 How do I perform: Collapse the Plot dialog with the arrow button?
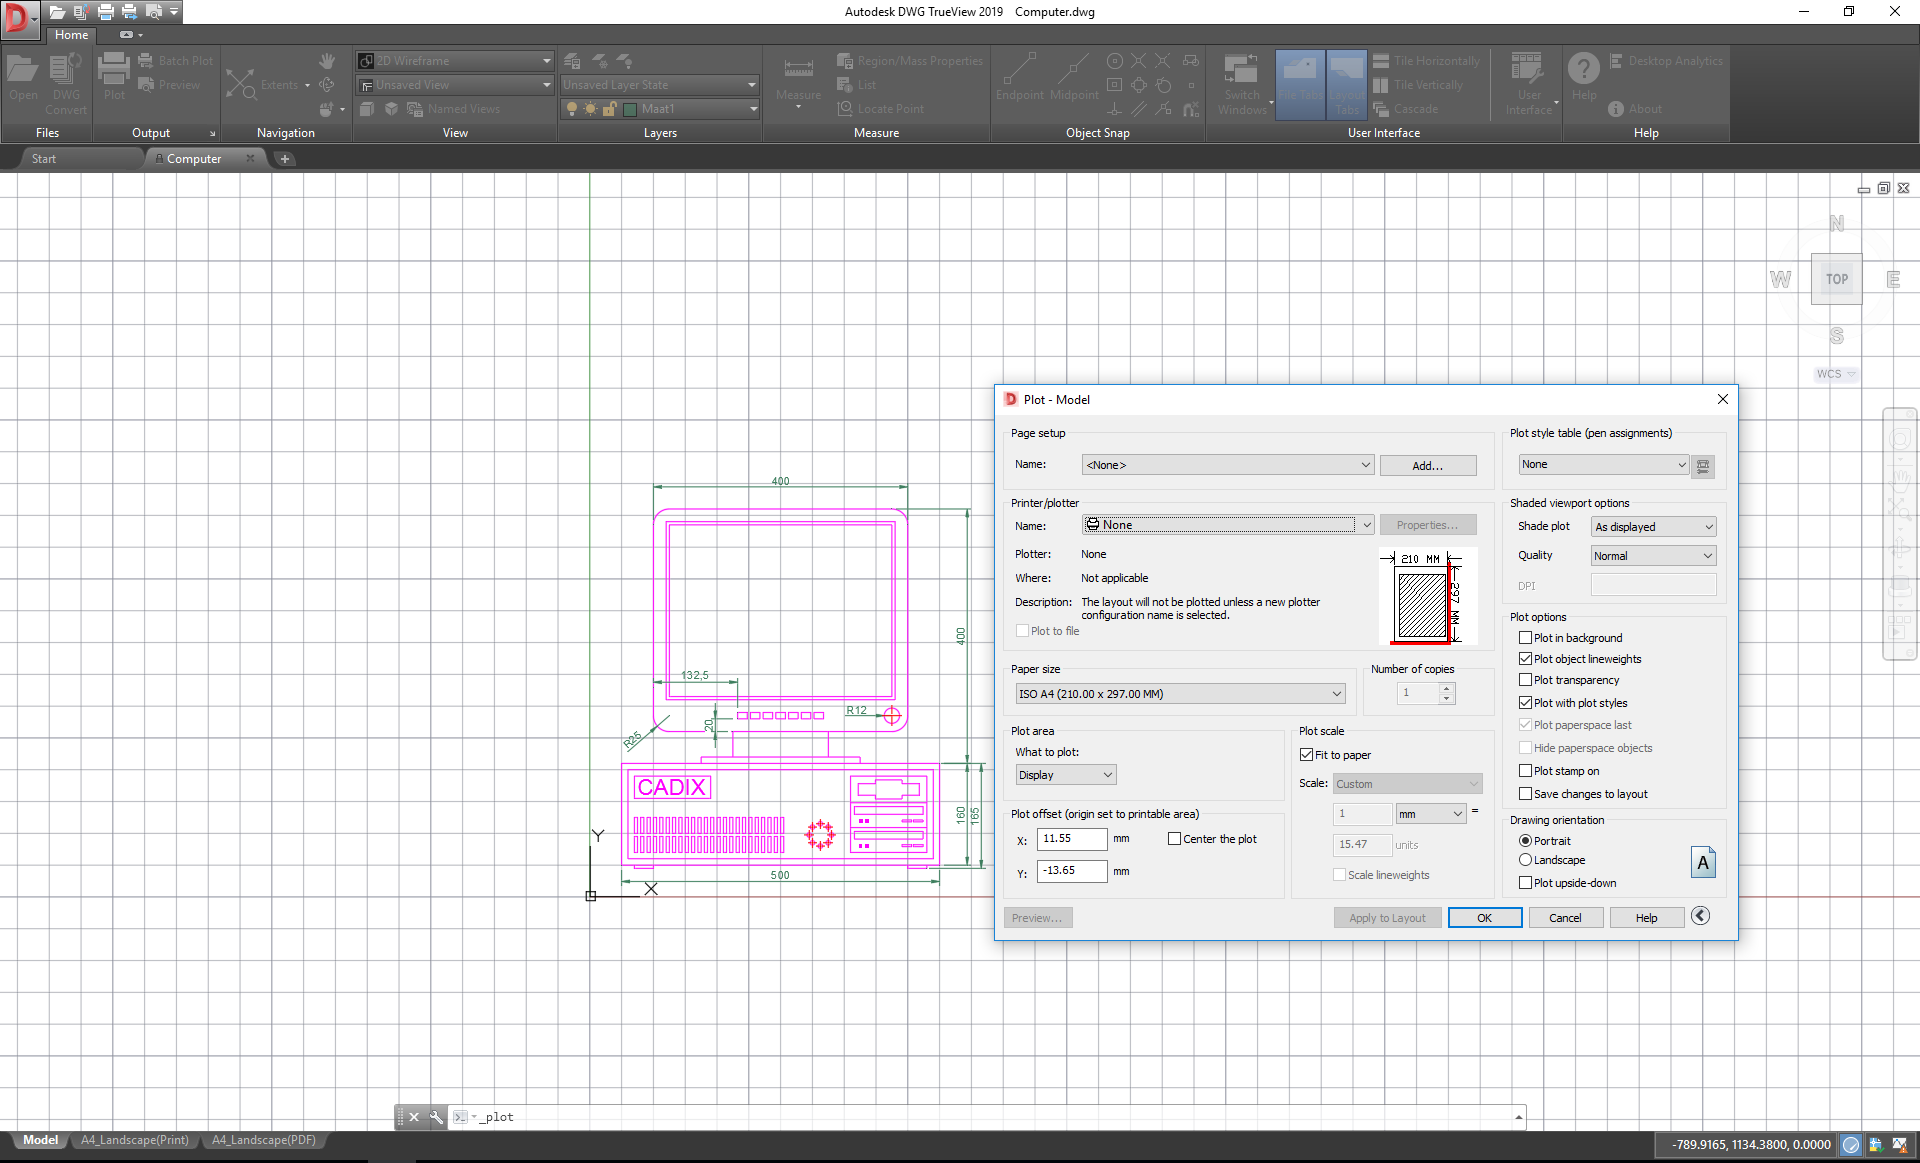[1700, 915]
